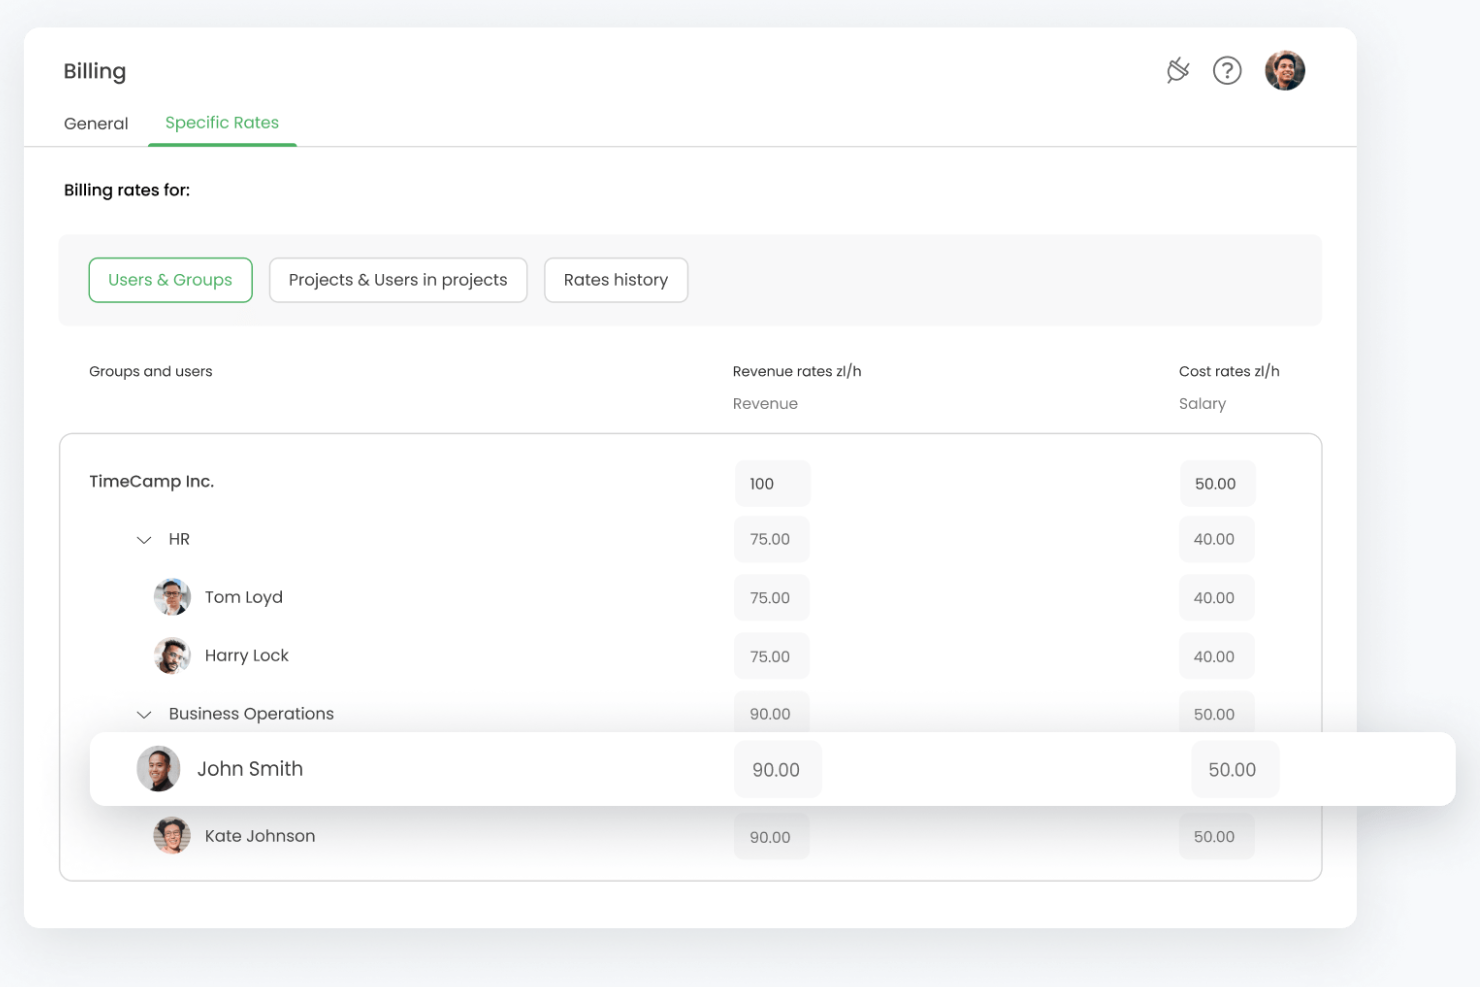Edit Harry Lock's cost rate
Viewport: 1480px width, 987px height.
pos(1216,657)
